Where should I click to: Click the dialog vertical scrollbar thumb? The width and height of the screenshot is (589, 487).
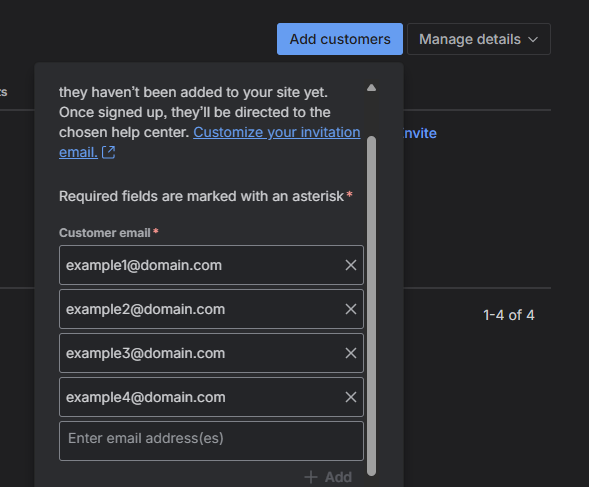[371, 306]
